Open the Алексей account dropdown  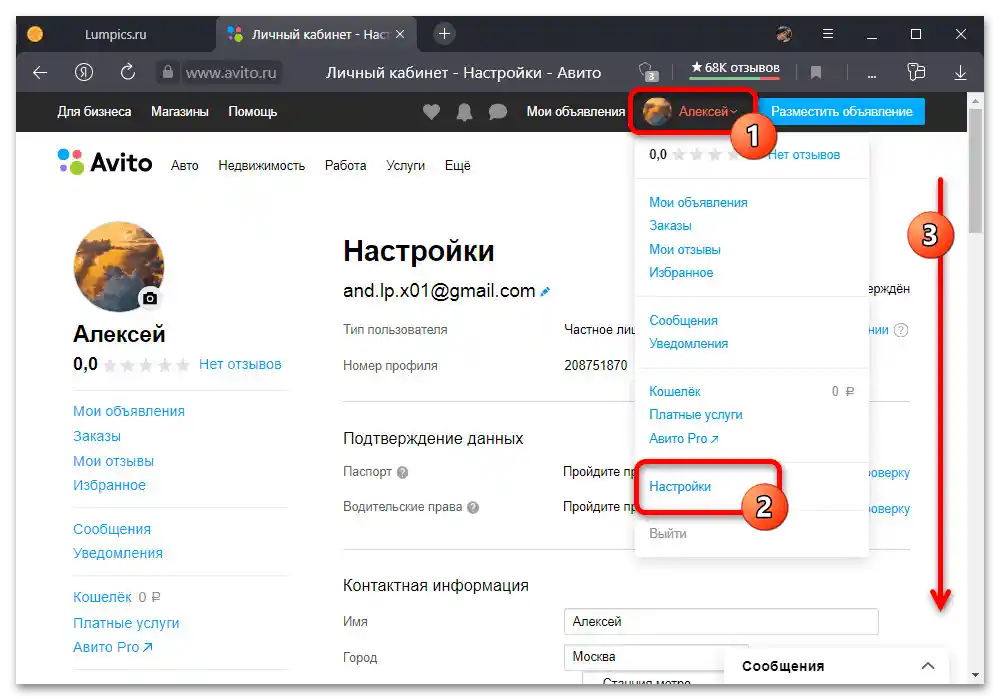pyautogui.click(x=692, y=112)
